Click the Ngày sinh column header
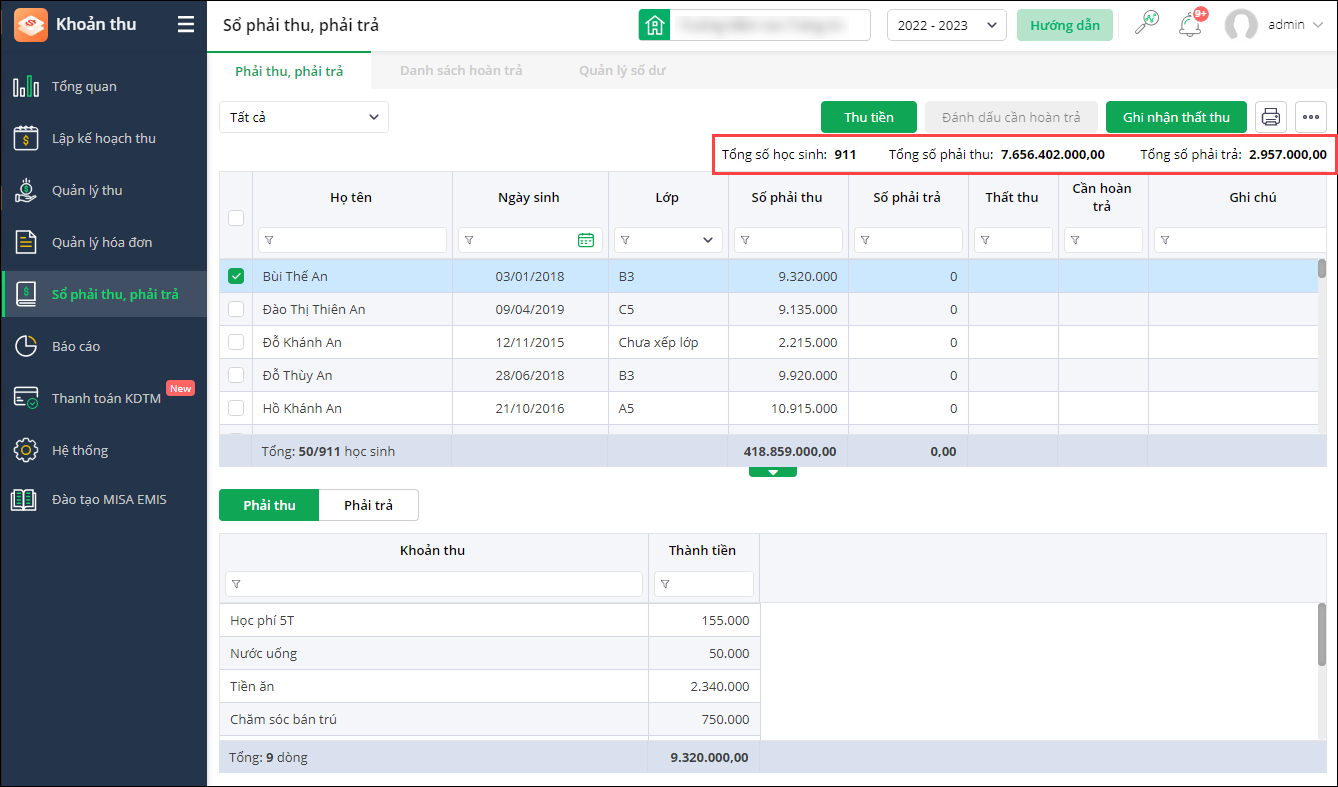This screenshot has width=1338, height=787. 529,197
